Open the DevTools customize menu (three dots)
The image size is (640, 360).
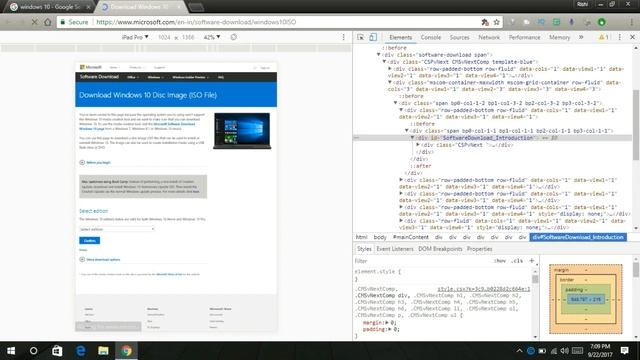coord(620,37)
